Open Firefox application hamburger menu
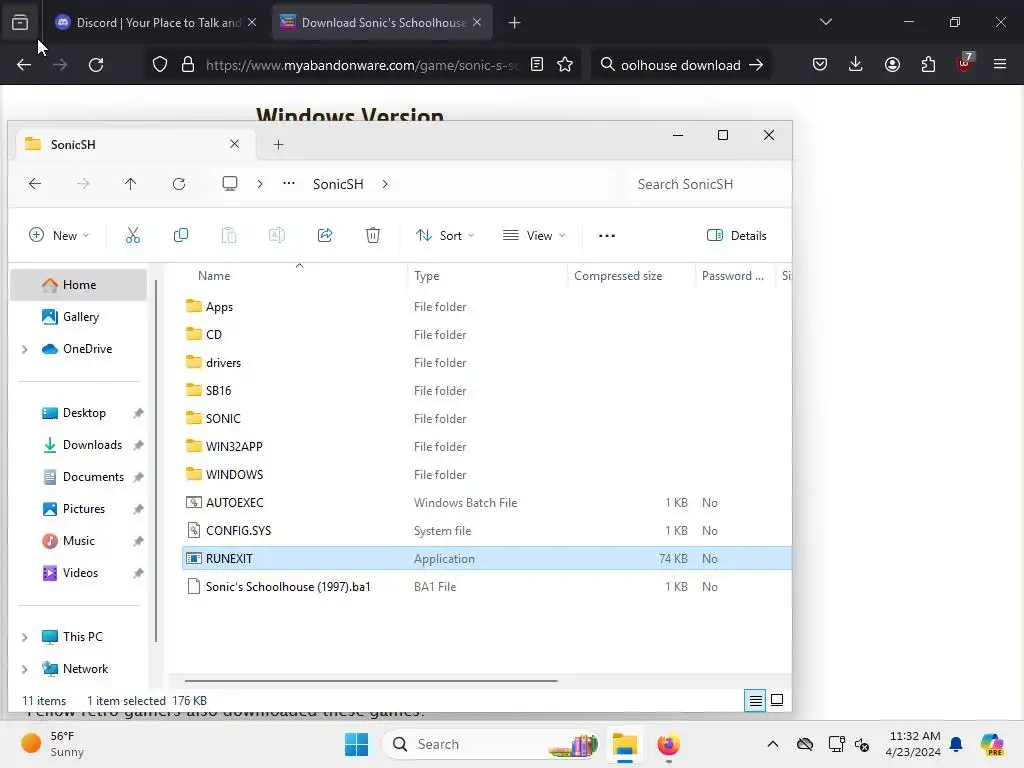This screenshot has width=1024, height=768. [1000, 64]
